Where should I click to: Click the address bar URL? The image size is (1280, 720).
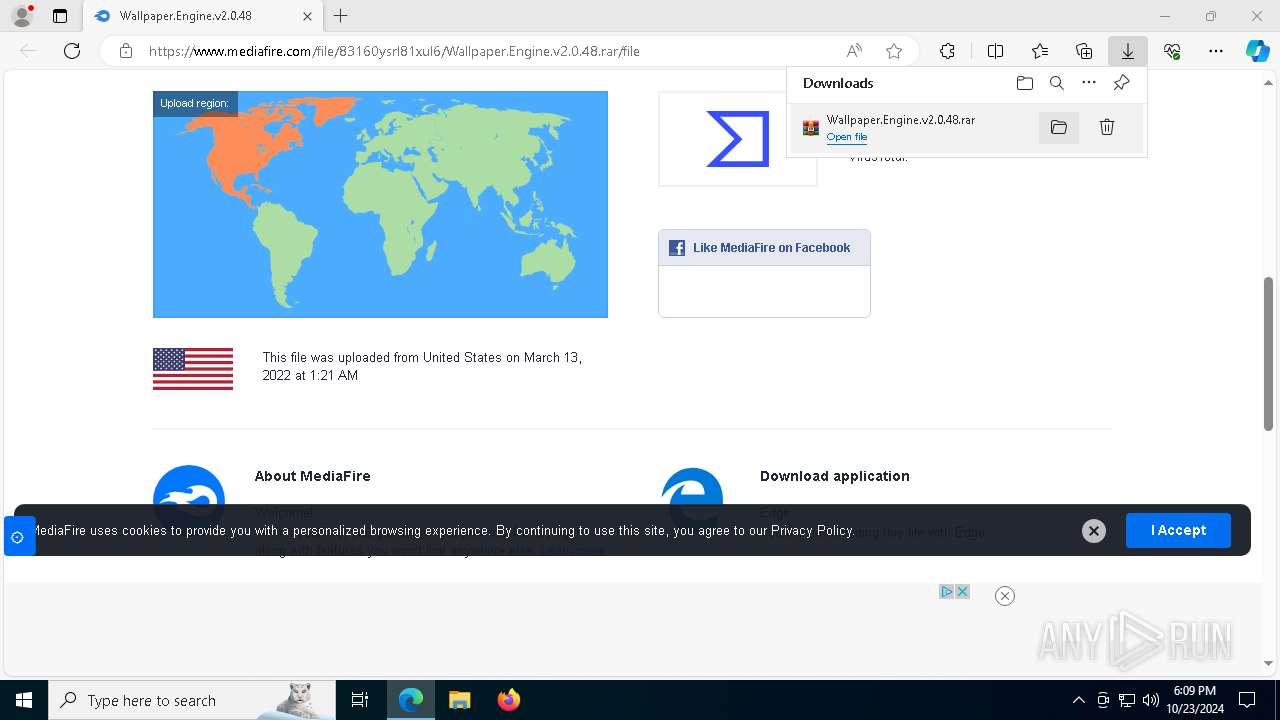tap(394, 51)
